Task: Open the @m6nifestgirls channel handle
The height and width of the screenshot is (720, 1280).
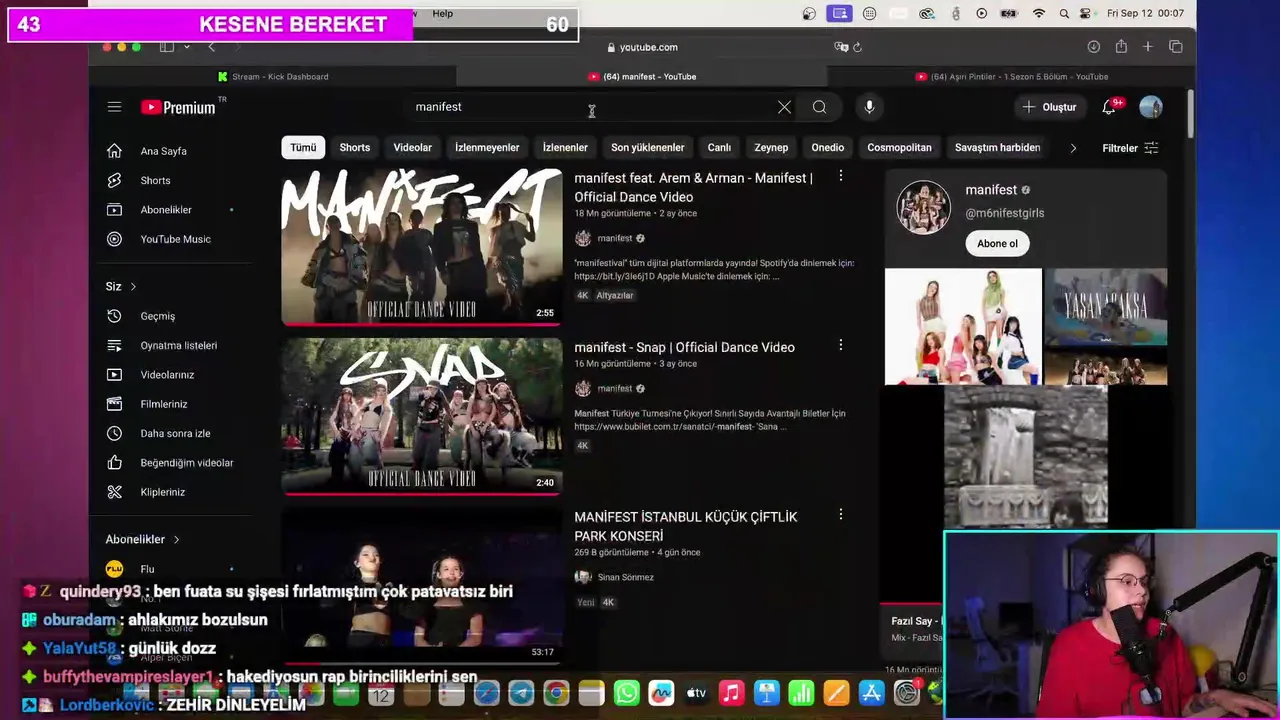Action: (1004, 213)
